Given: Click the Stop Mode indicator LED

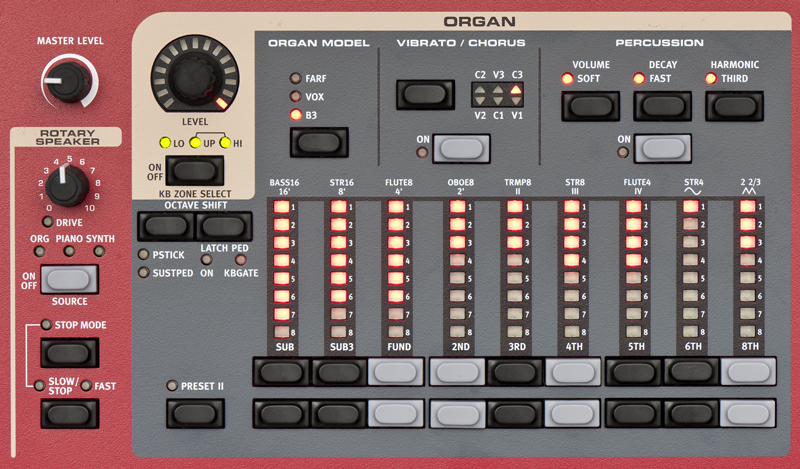Looking at the screenshot, I should (x=46, y=325).
